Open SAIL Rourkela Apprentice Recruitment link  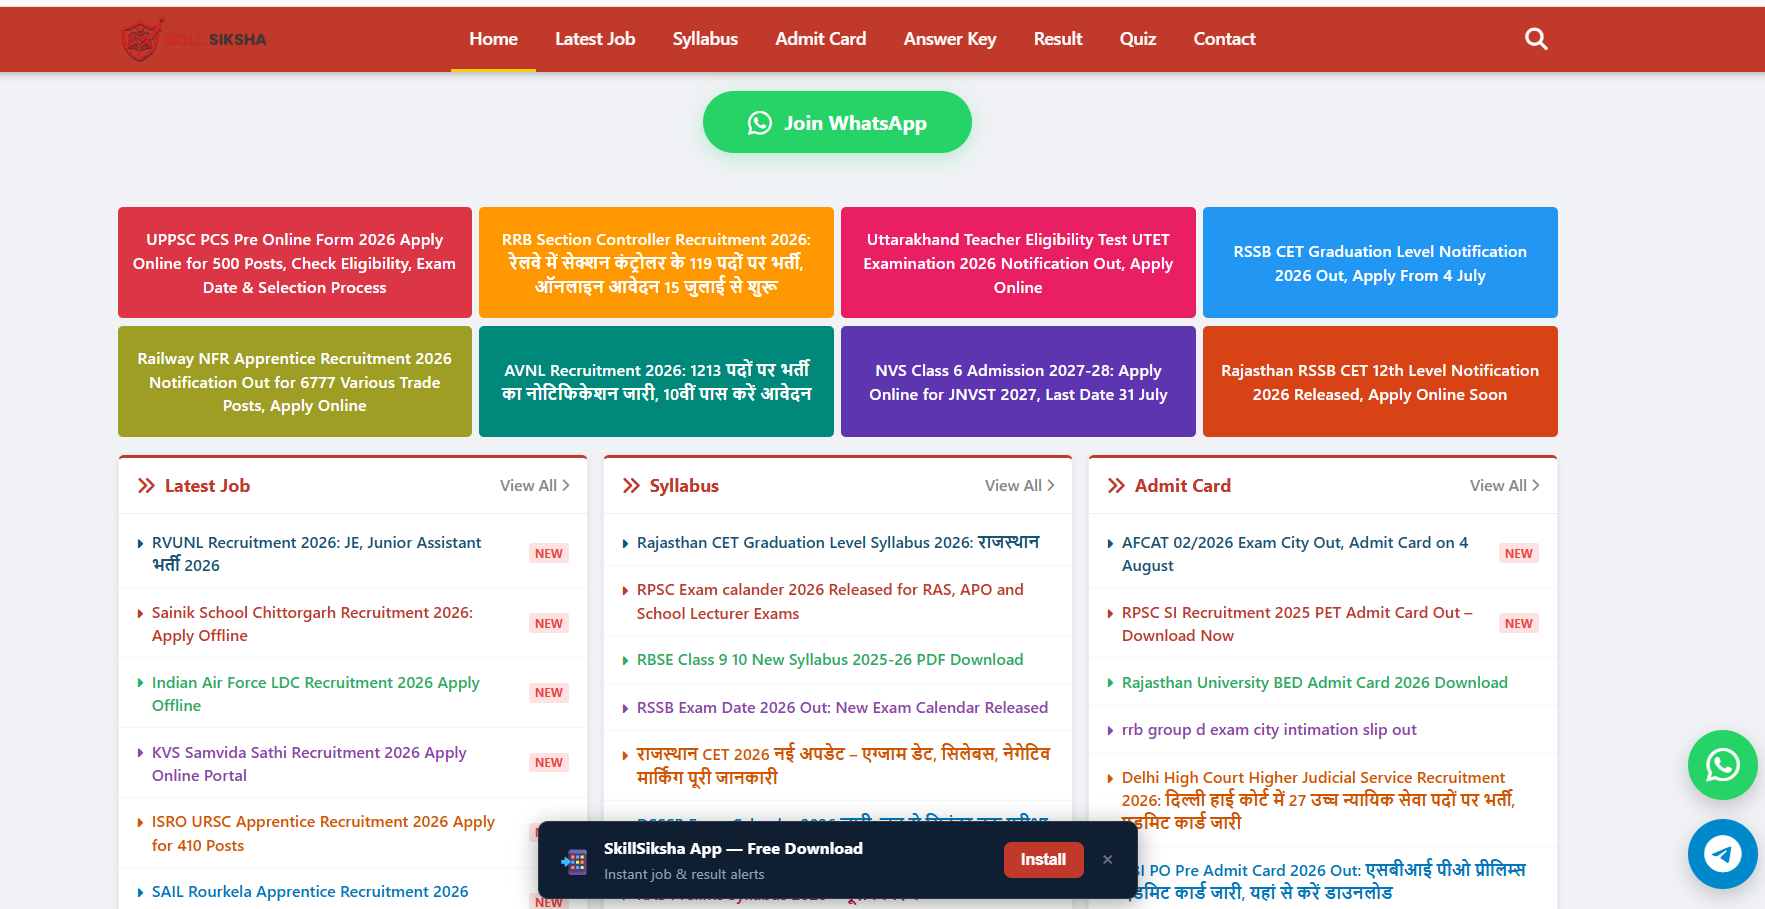310,892
